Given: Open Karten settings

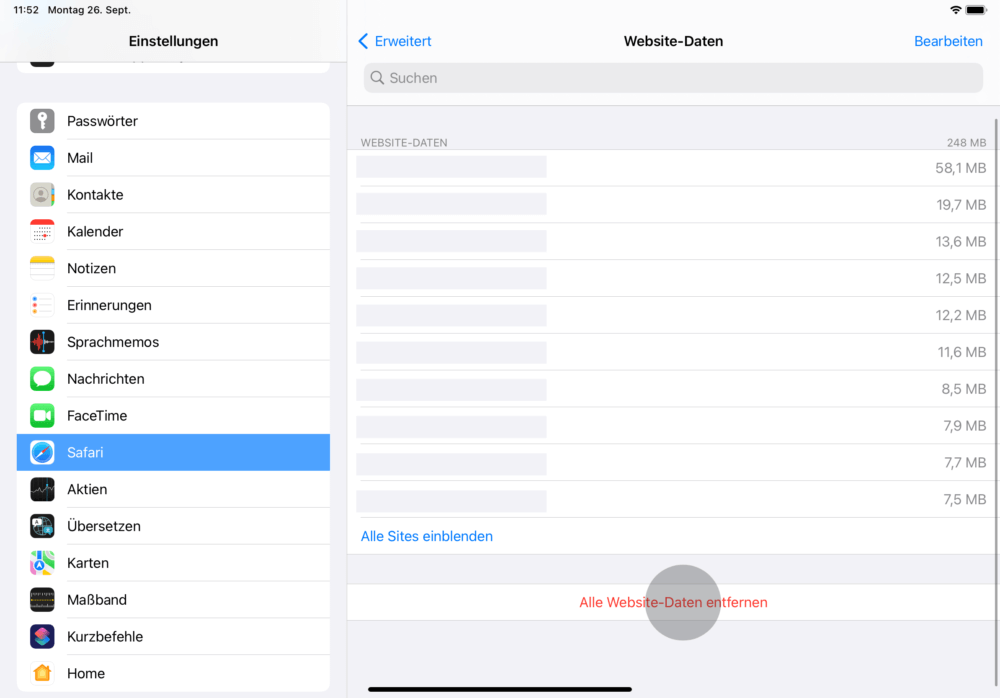Looking at the screenshot, I should click(x=173, y=563).
